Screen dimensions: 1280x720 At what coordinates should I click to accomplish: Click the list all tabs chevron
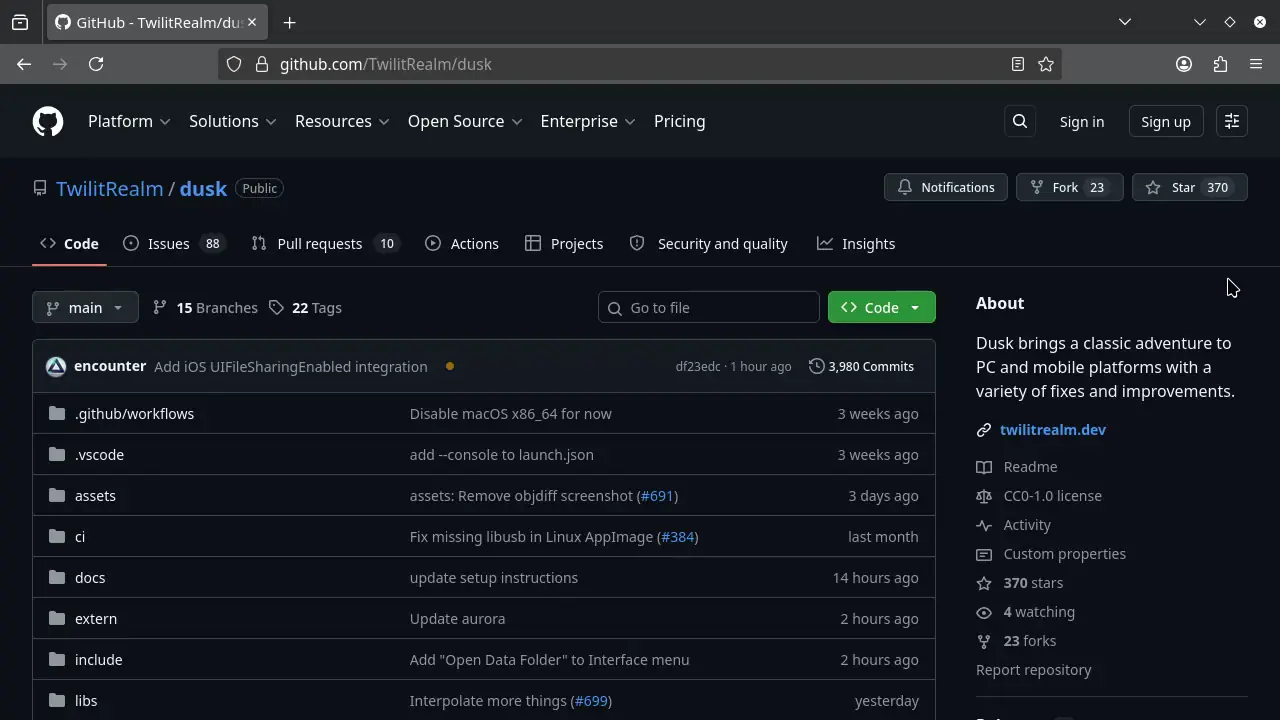coord(1125,22)
